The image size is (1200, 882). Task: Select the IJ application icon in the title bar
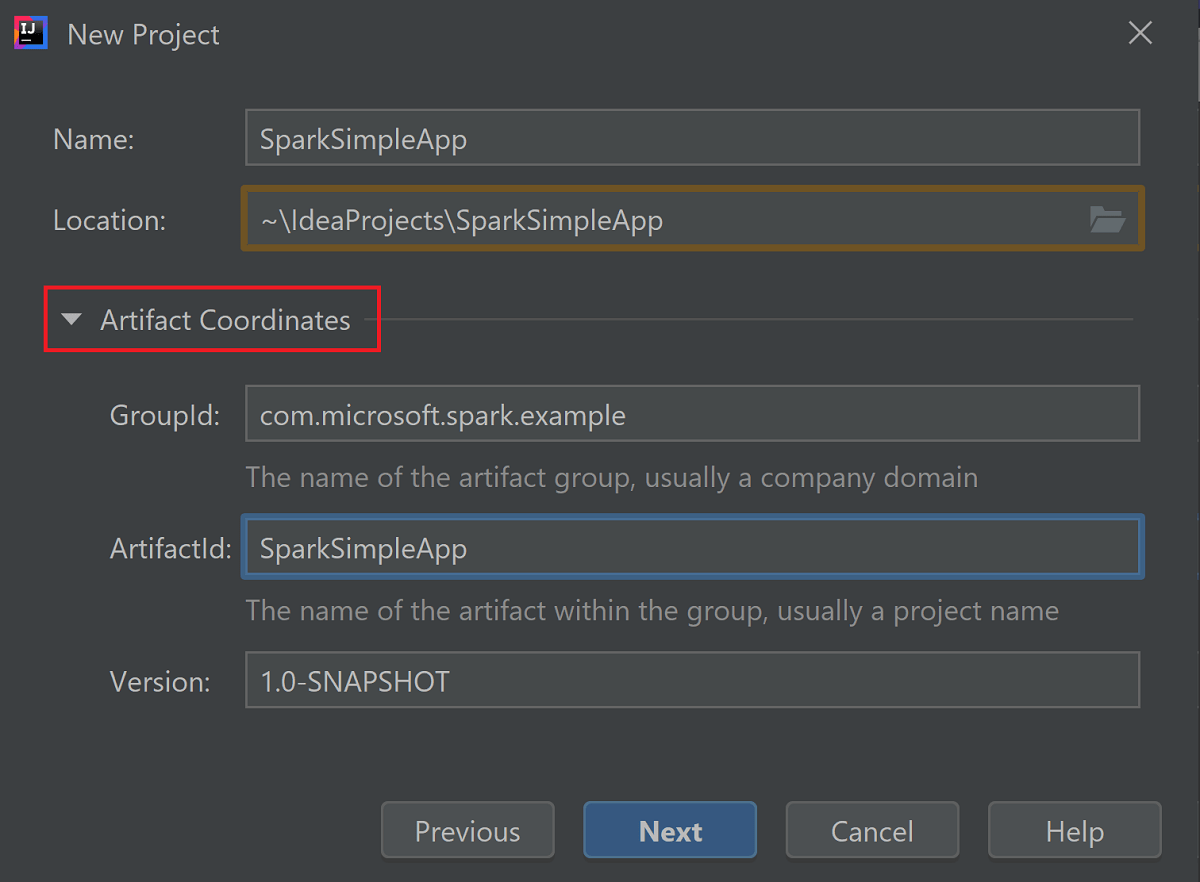tap(29, 32)
